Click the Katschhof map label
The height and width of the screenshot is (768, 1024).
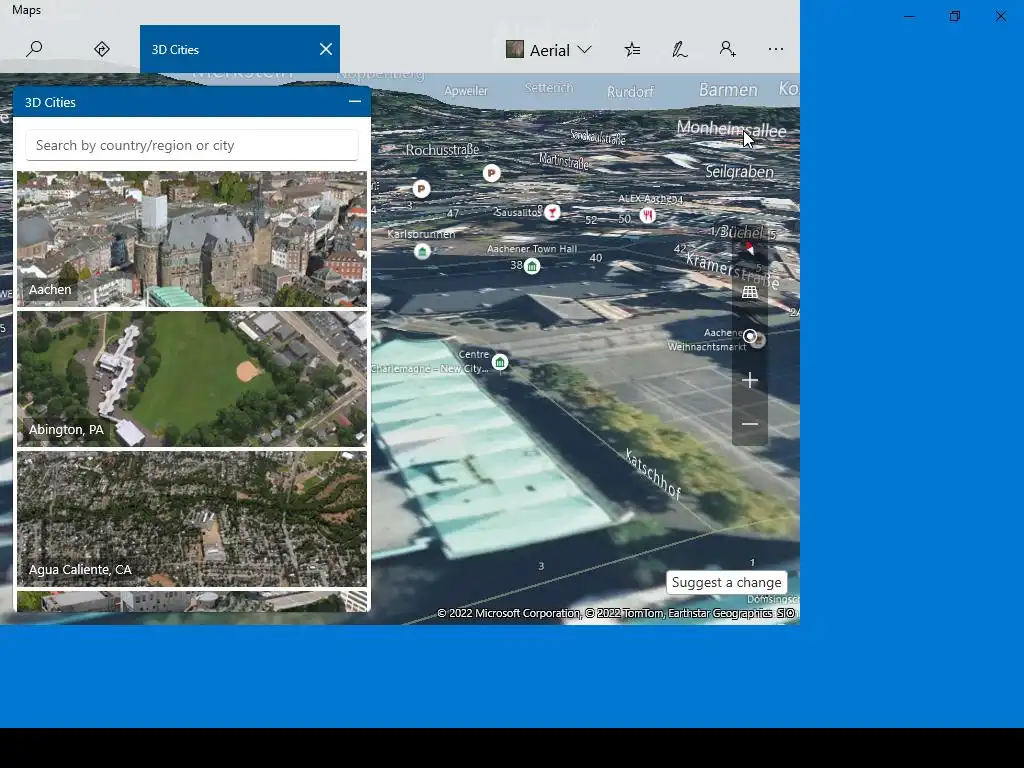coord(652,474)
